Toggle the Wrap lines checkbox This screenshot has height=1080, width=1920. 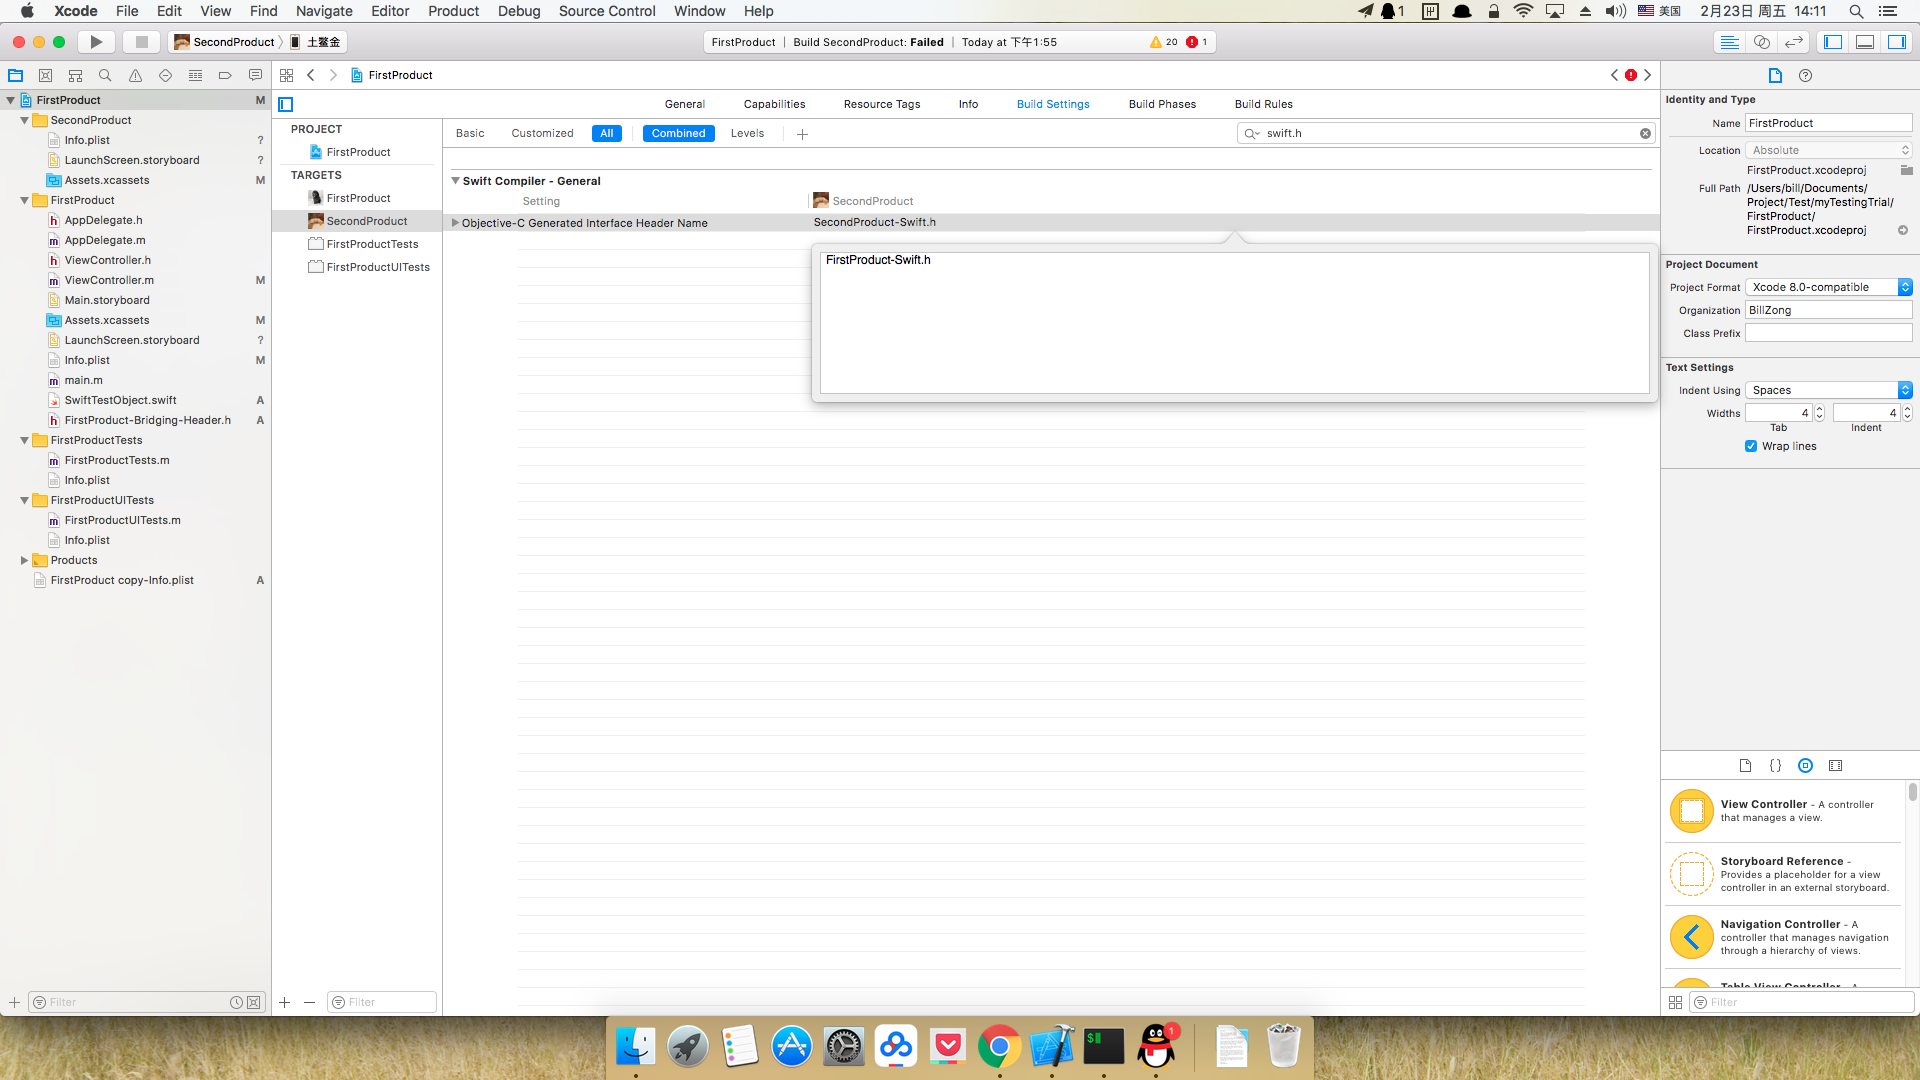tap(1751, 446)
